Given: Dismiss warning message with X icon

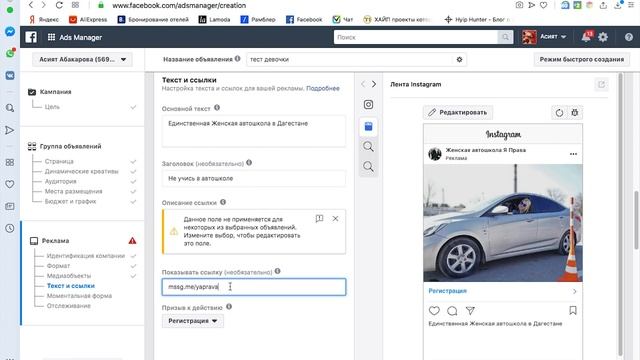Looking at the screenshot, I should [335, 219].
